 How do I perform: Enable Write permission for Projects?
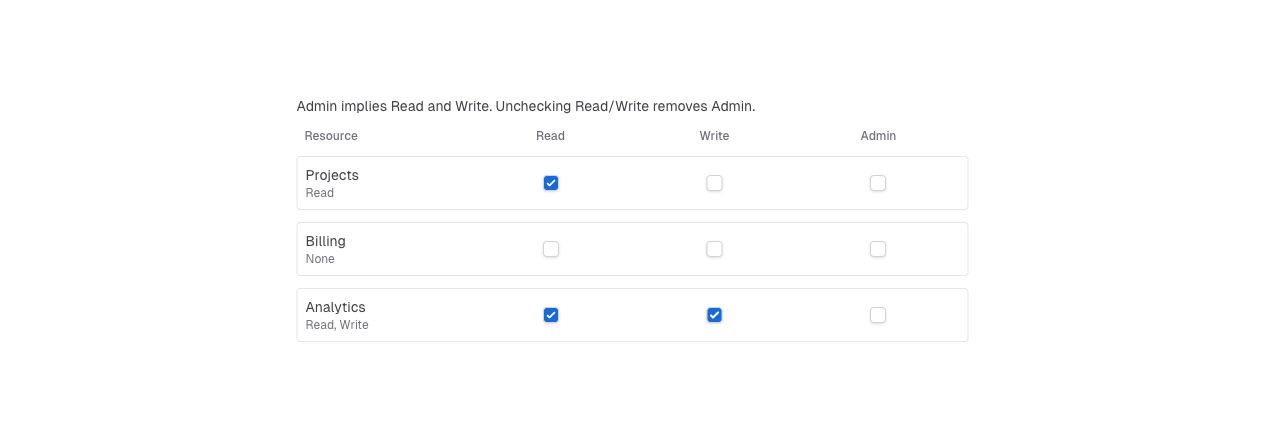point(714,183)
